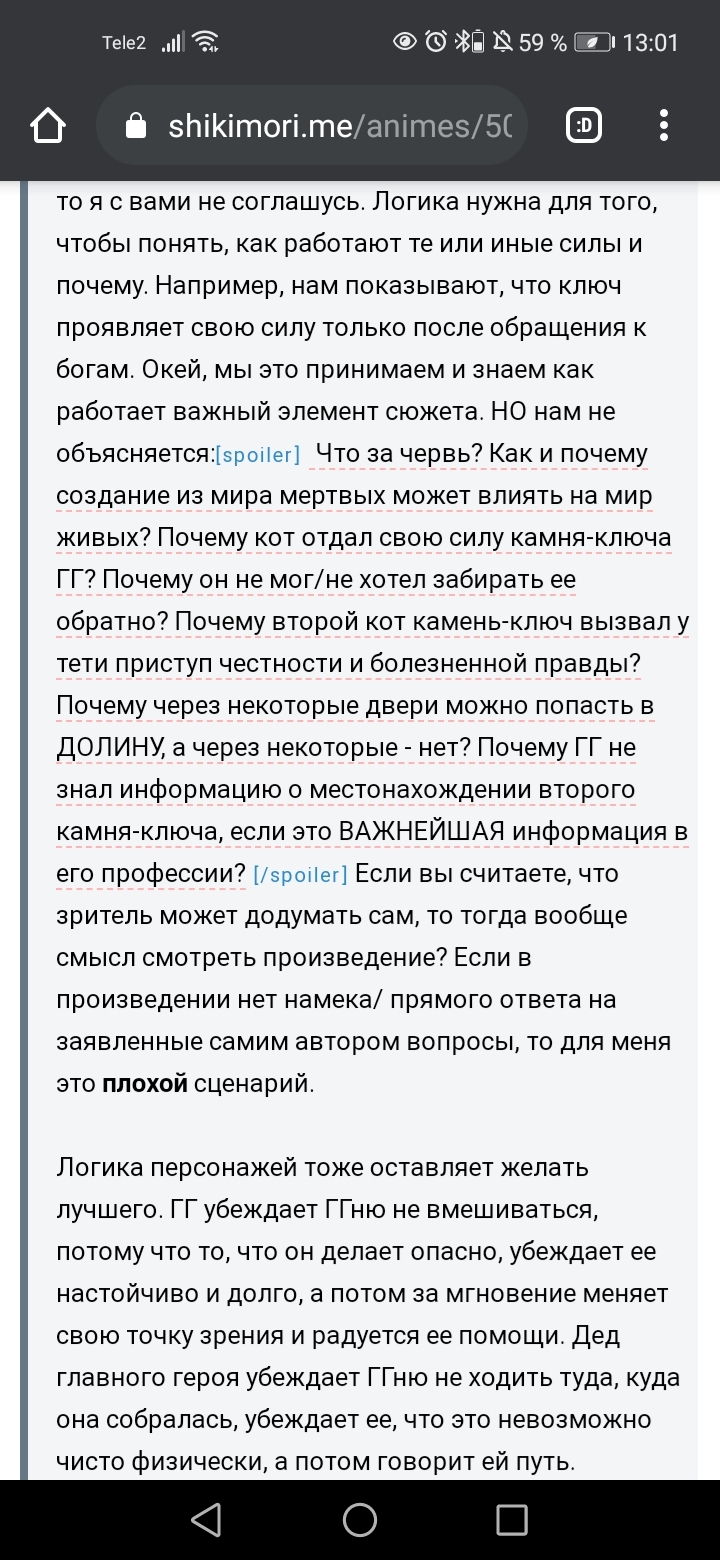The image size is (720, 1560).
Task: Tap the Tele2 carrier label
Action: coord(124,42)
